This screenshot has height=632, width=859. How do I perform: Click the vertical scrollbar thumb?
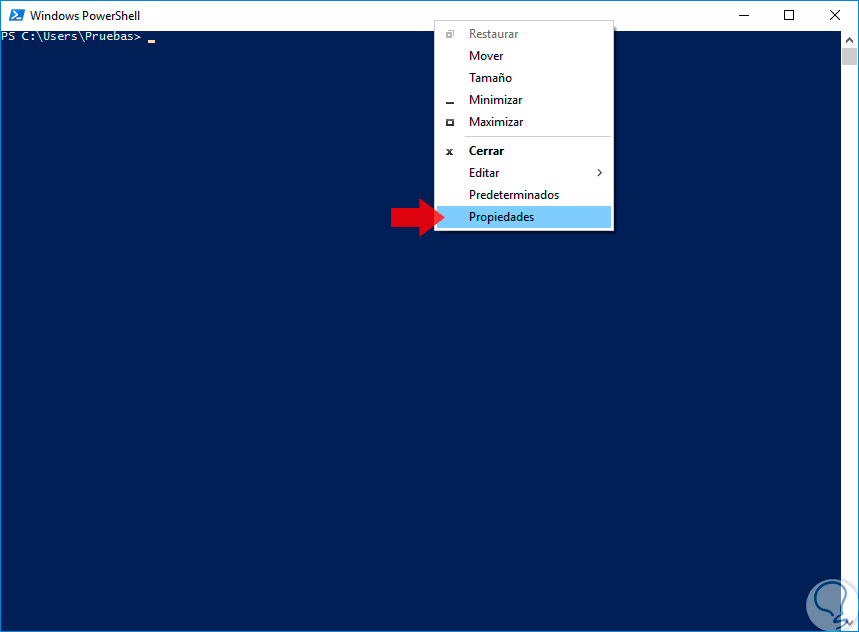point(849,56)
